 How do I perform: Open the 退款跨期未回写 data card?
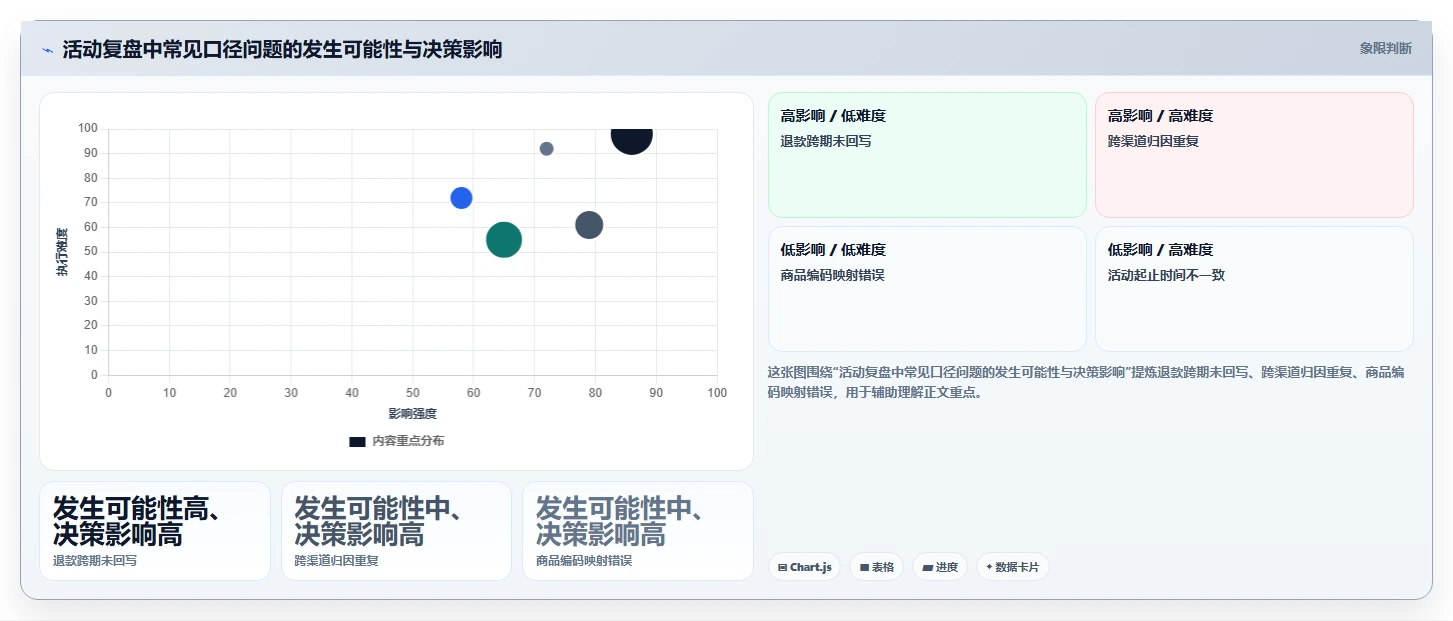(155, 531)
